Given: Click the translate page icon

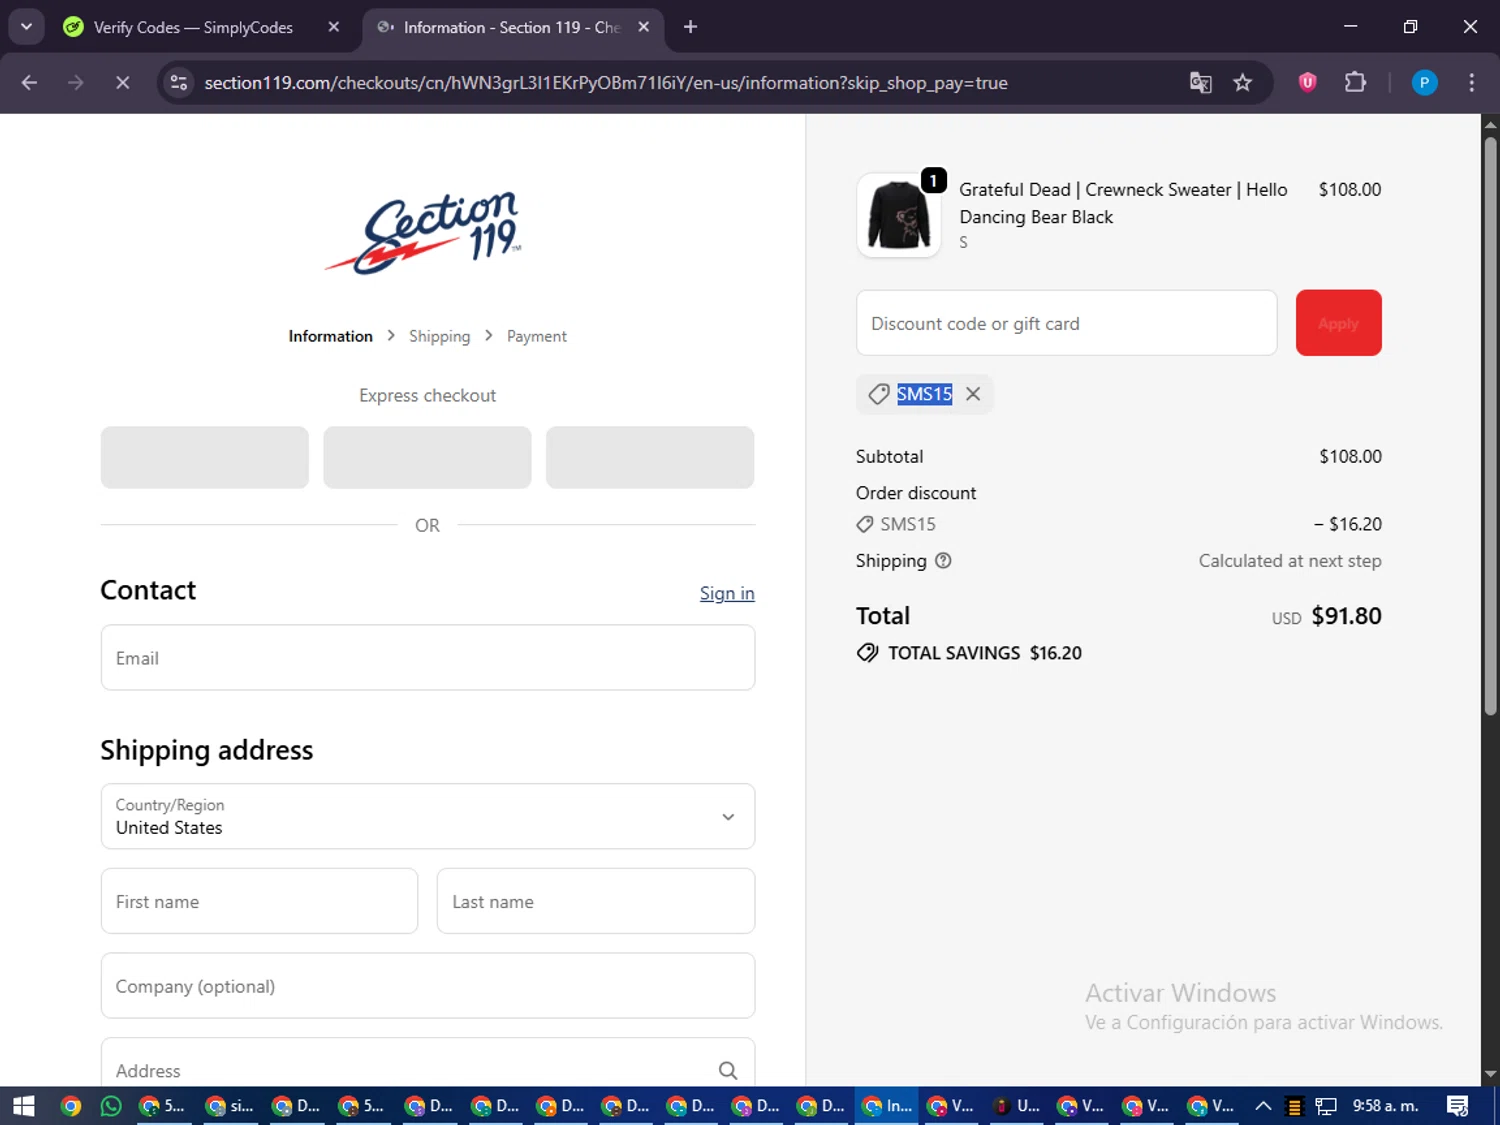Looking at the screenshot, I should coord(1201,83).
